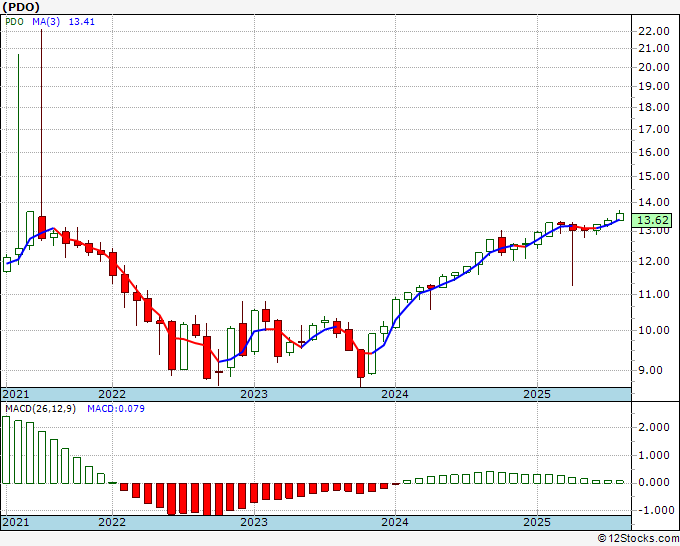Click the 14.00 price axis label
680x546 pixels.
(x=654, y=202)
